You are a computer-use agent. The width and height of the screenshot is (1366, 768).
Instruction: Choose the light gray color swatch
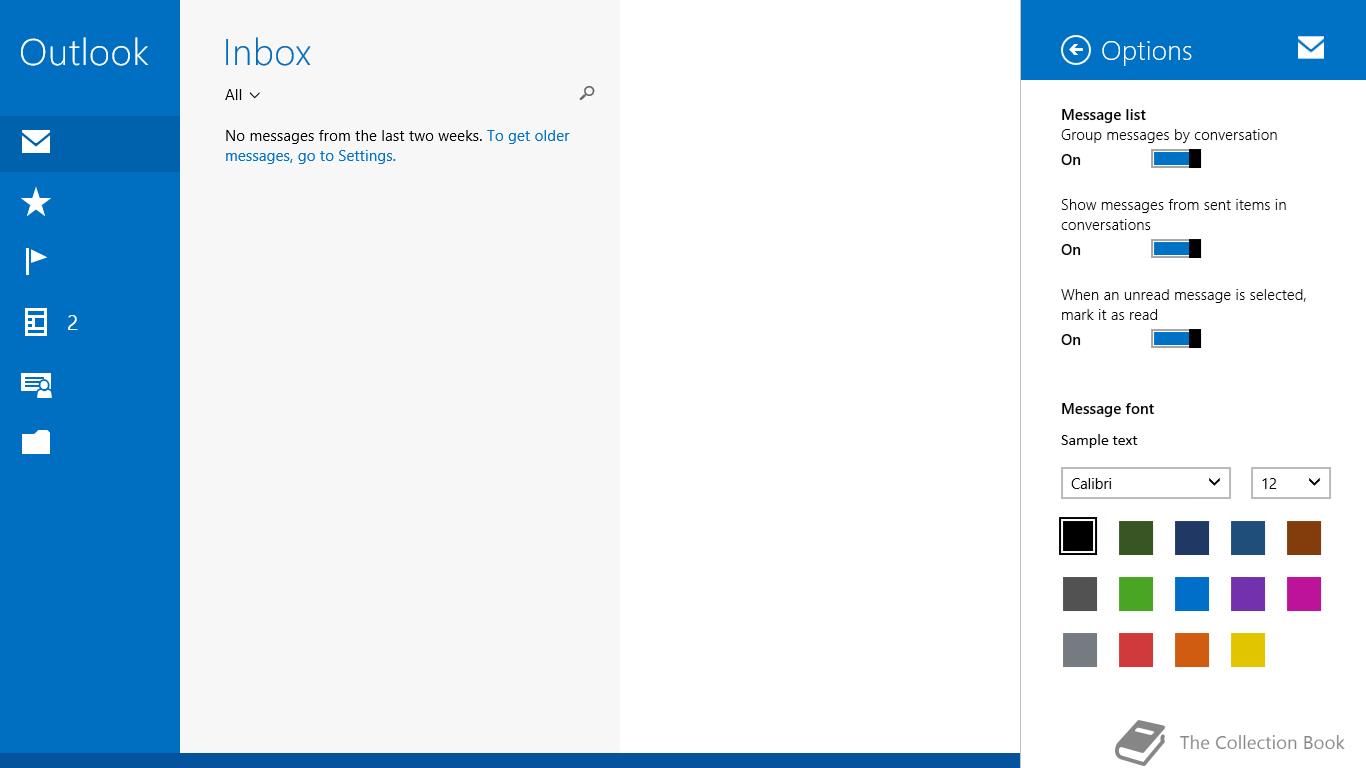[x=1080, y=650]
